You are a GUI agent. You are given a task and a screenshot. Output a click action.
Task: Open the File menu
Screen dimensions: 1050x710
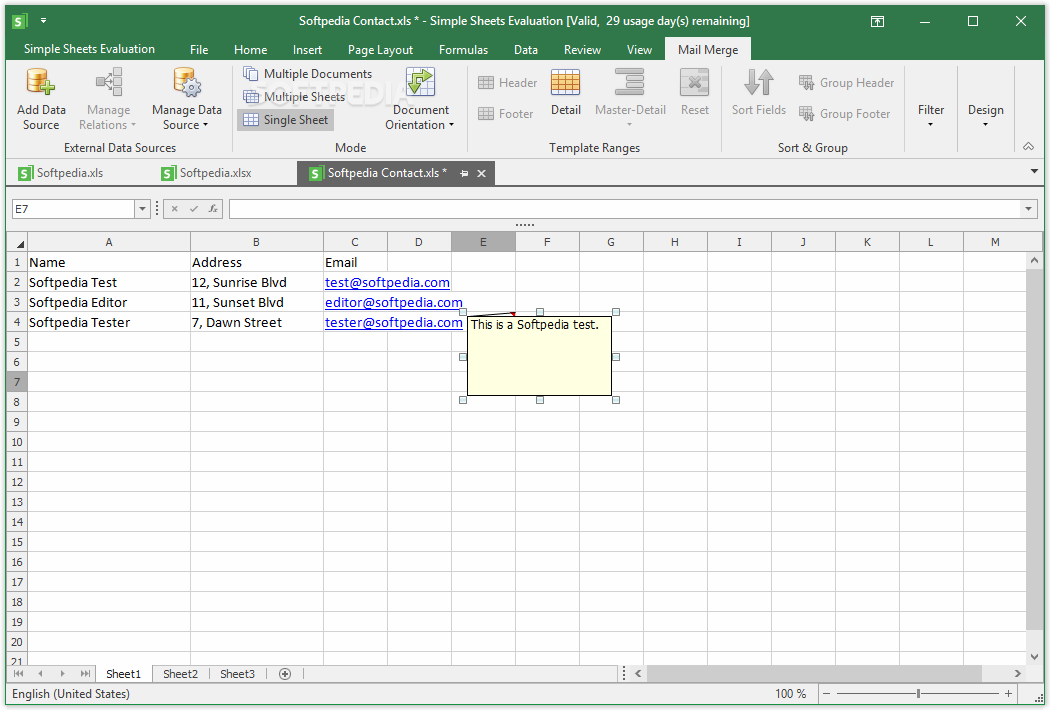(x=199, y=50)
